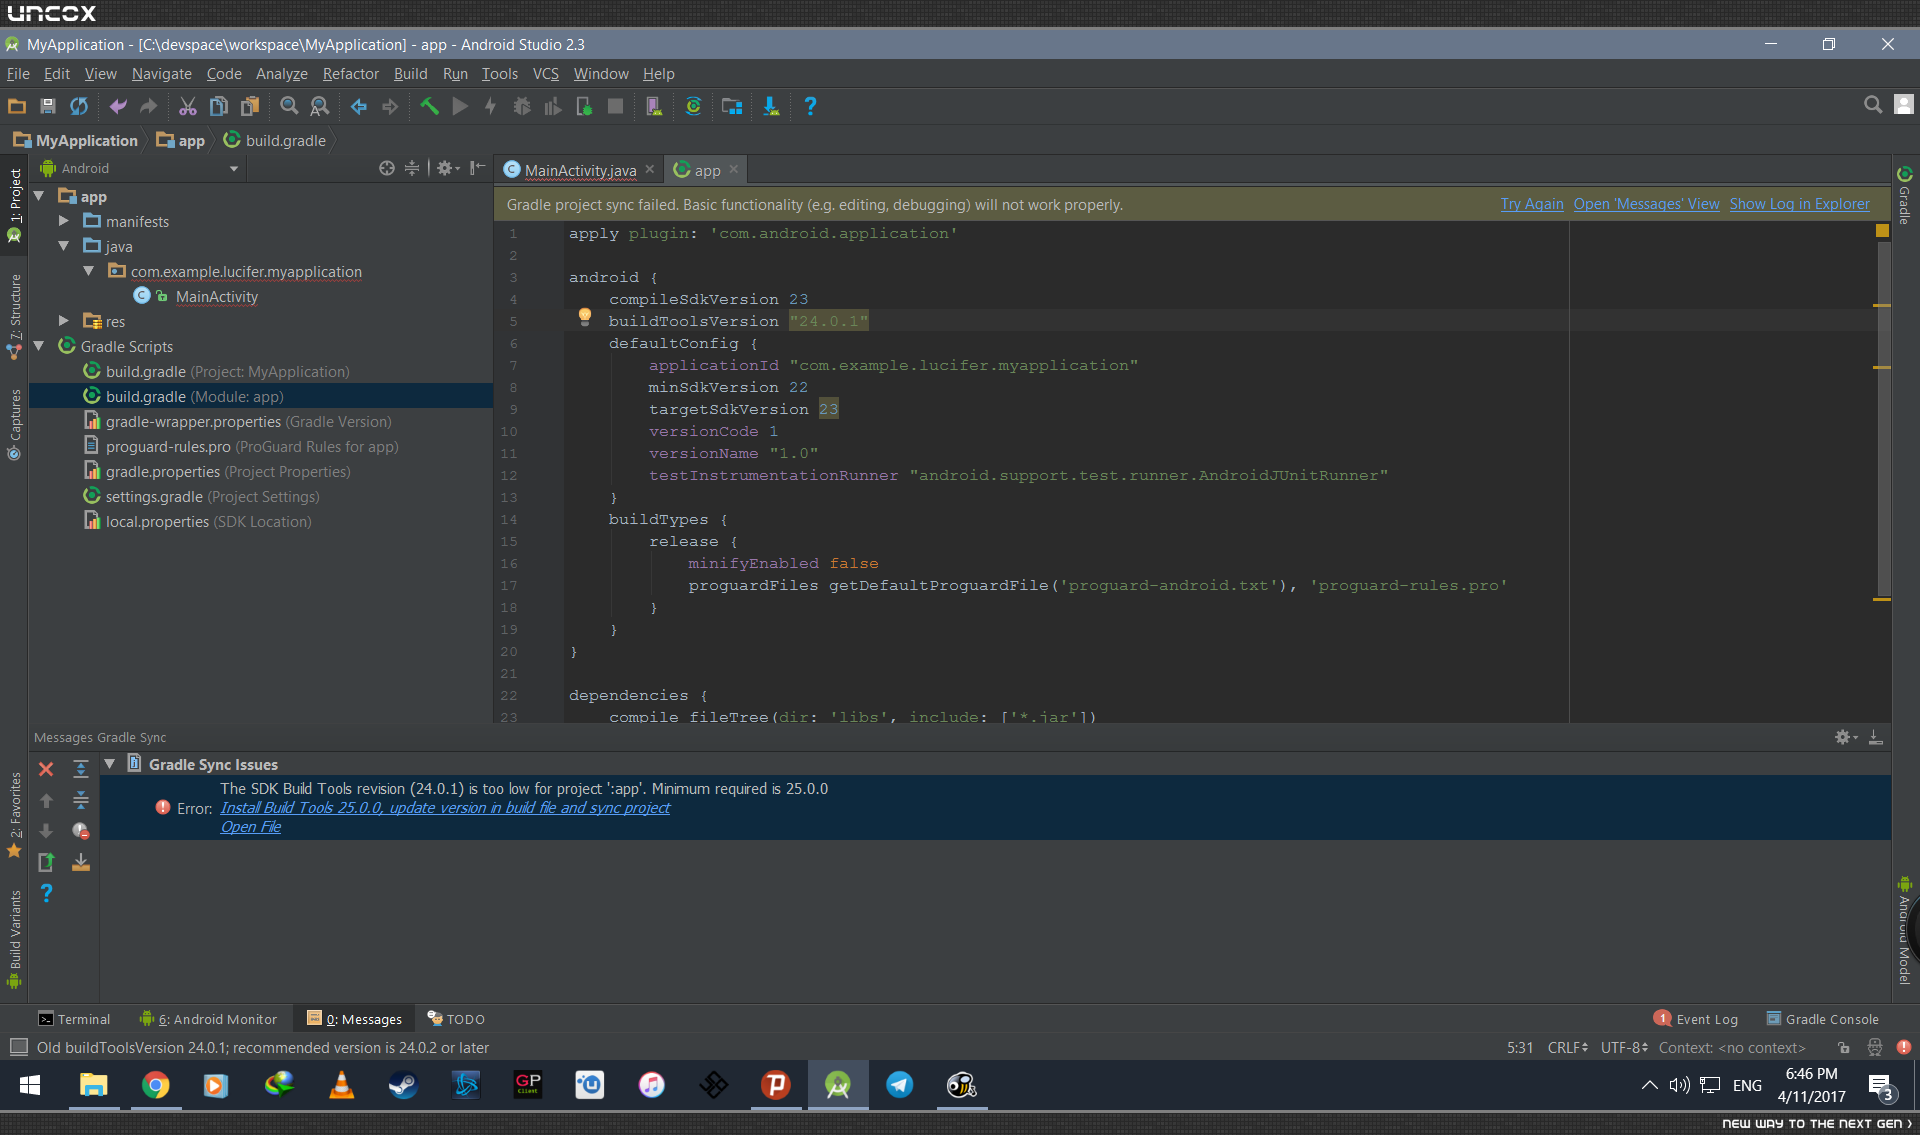Screen dimensions: 1920x1135
Task: Click the Project Structure icon
Action: point(732,106)
